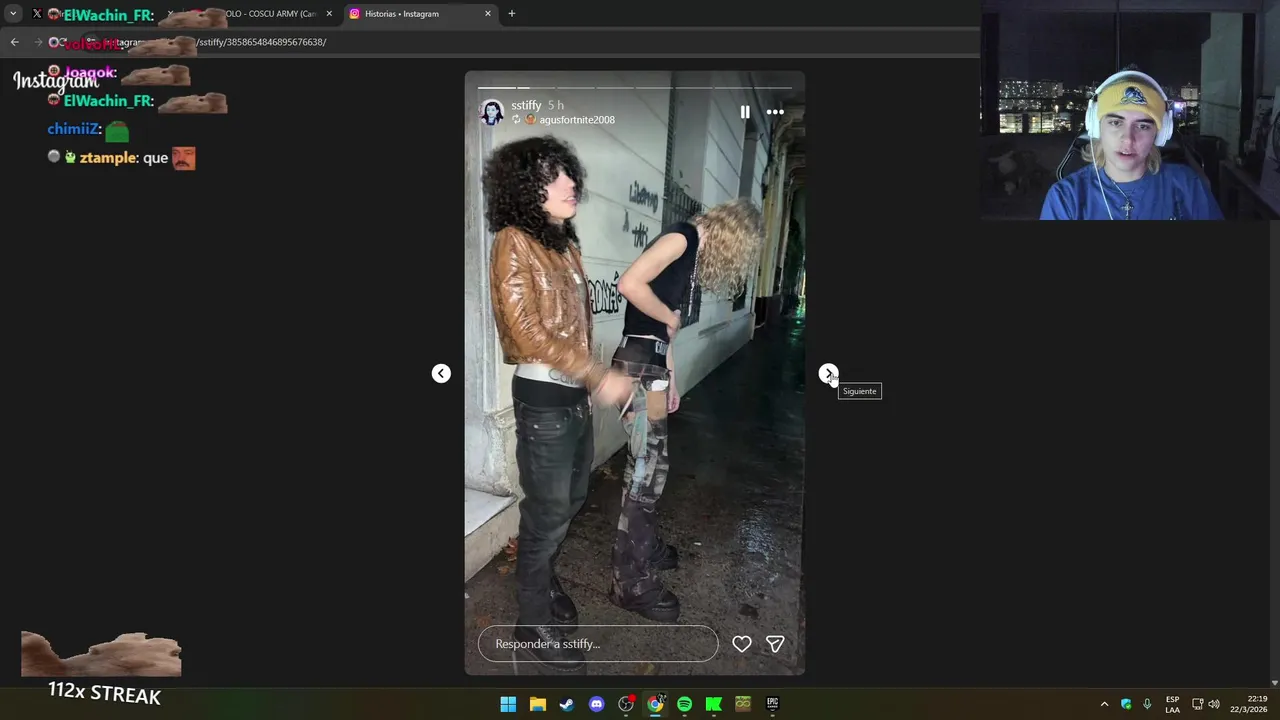Image resolution: width=1280 pixels, height=720 pixels.
Task: Open the Windows Start menu
Action: coord(508,704)
